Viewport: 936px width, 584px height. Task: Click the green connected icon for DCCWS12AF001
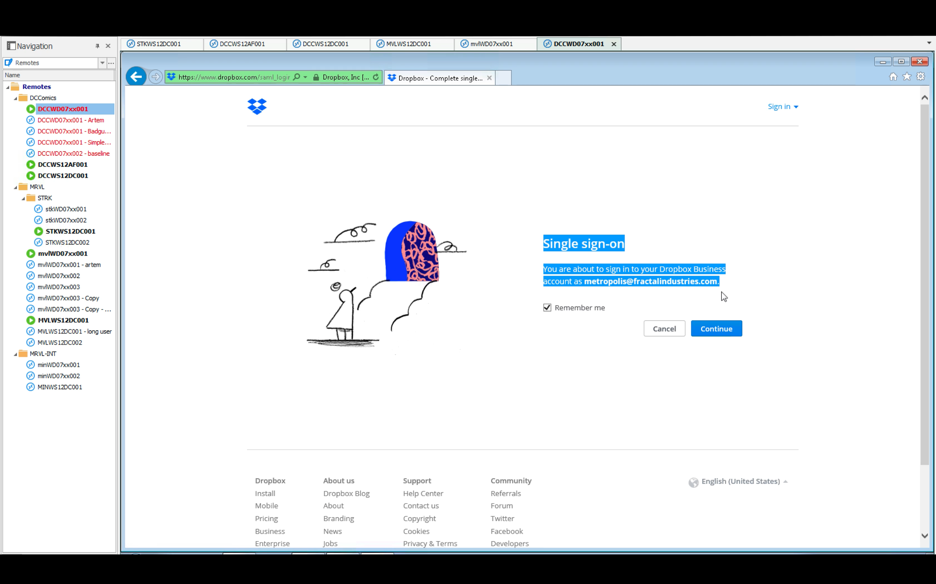click(30, 164)
